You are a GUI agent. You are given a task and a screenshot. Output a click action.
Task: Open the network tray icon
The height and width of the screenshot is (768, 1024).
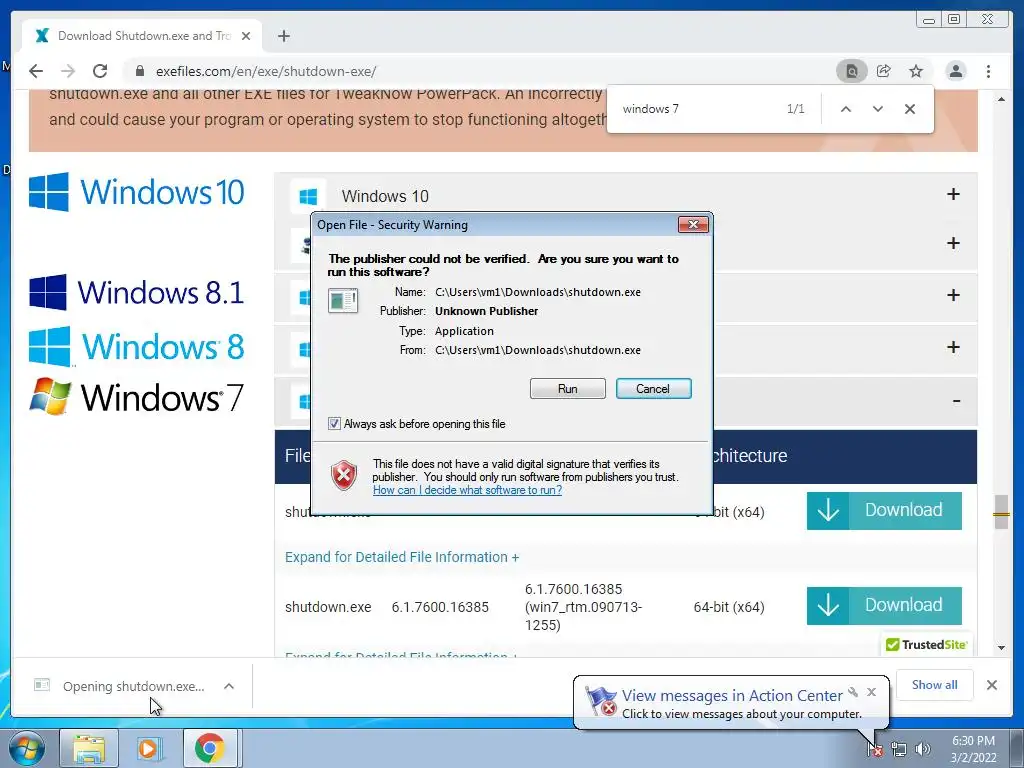[899, 748]
